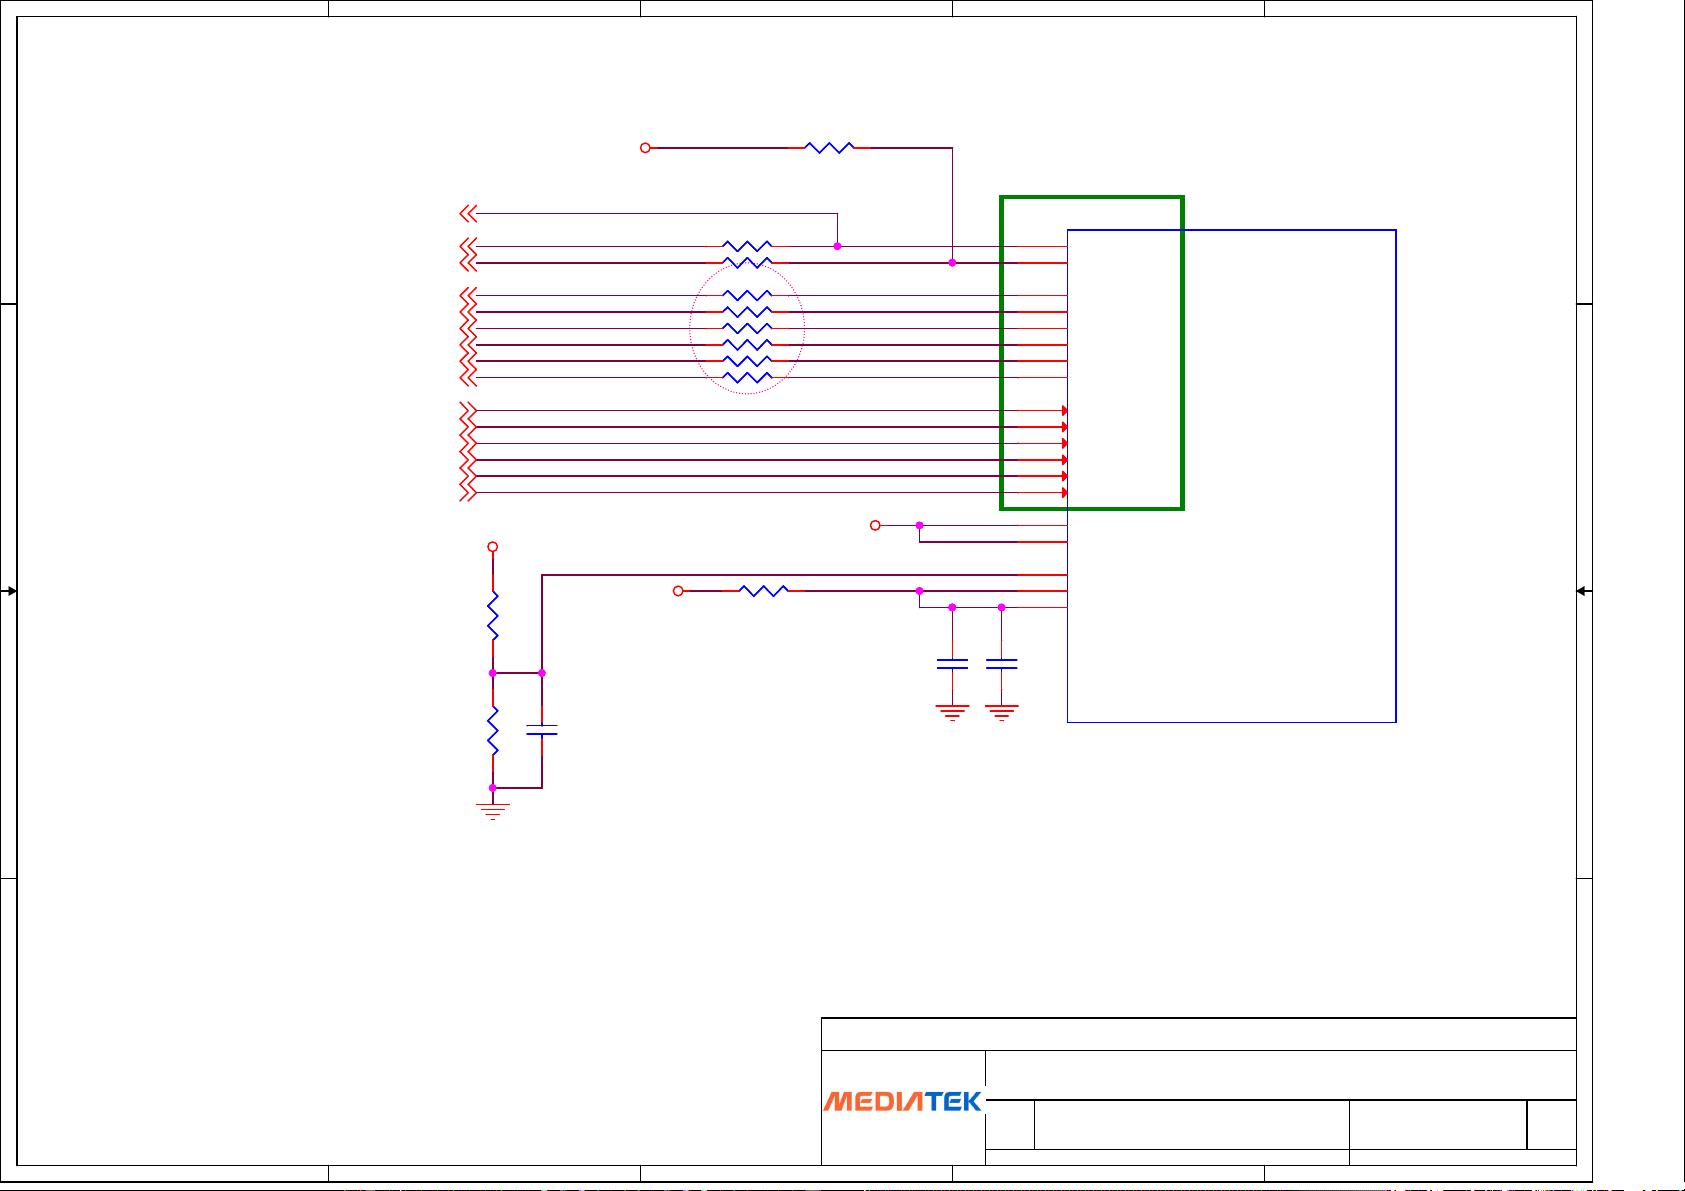This screenshot has height=1191, width=1685.
Task: Select the ground symbol beneath the voltage divider
Action: [493, 810]
